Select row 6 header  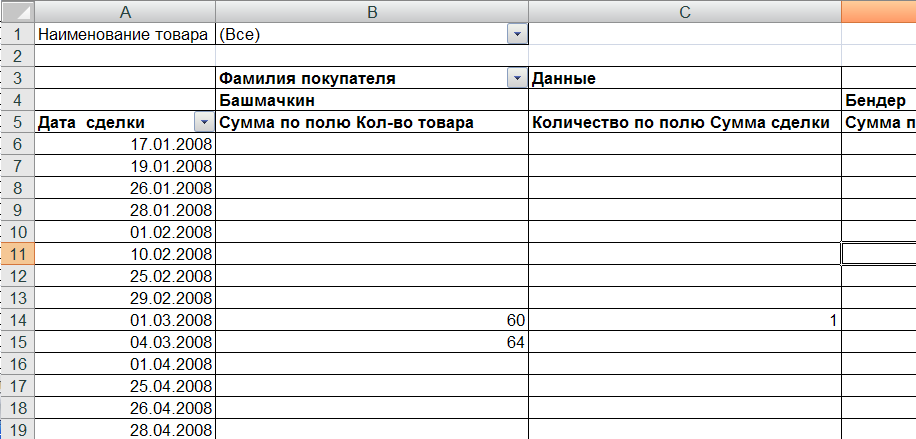18,144
